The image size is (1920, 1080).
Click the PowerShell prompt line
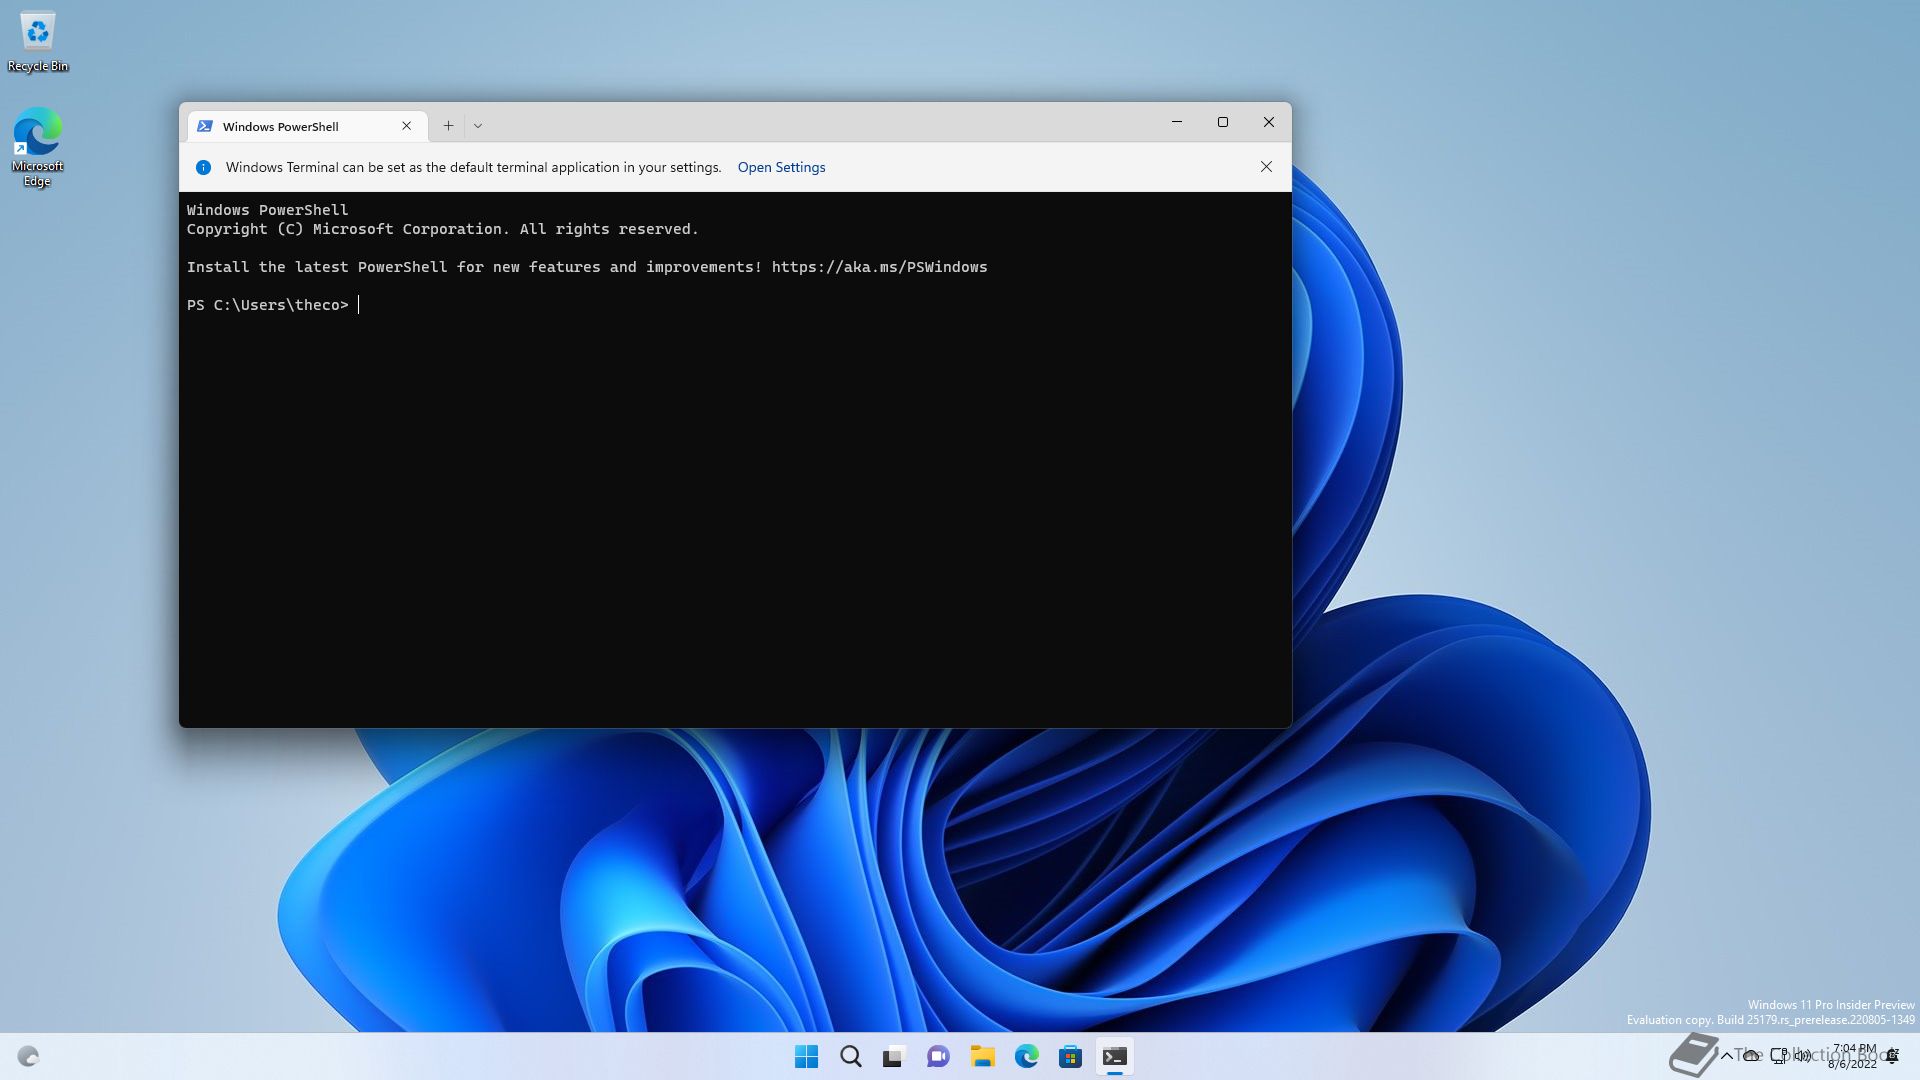[268, 305]
